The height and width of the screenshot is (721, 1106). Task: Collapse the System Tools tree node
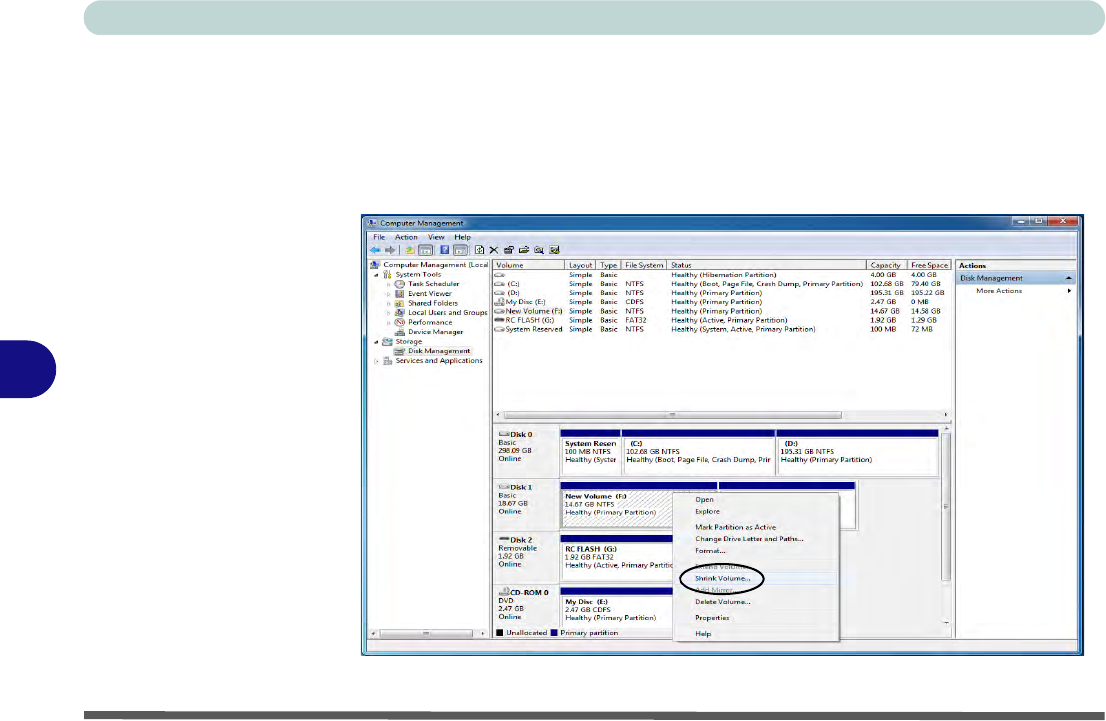click(x=376, y=274)
